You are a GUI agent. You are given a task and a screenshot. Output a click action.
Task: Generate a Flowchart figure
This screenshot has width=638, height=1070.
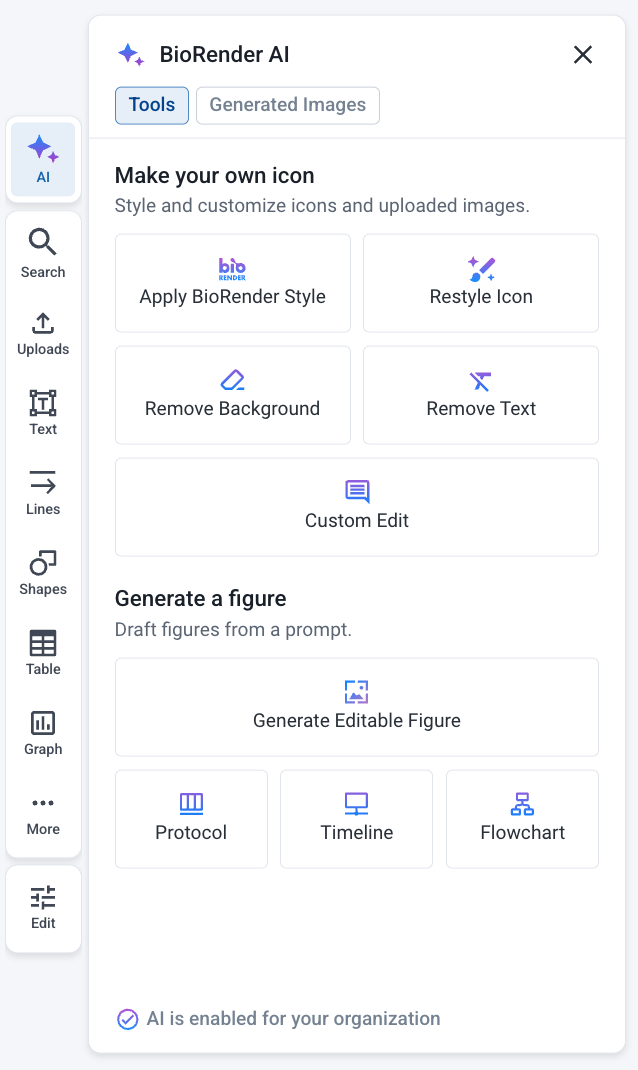click(523, 819)
